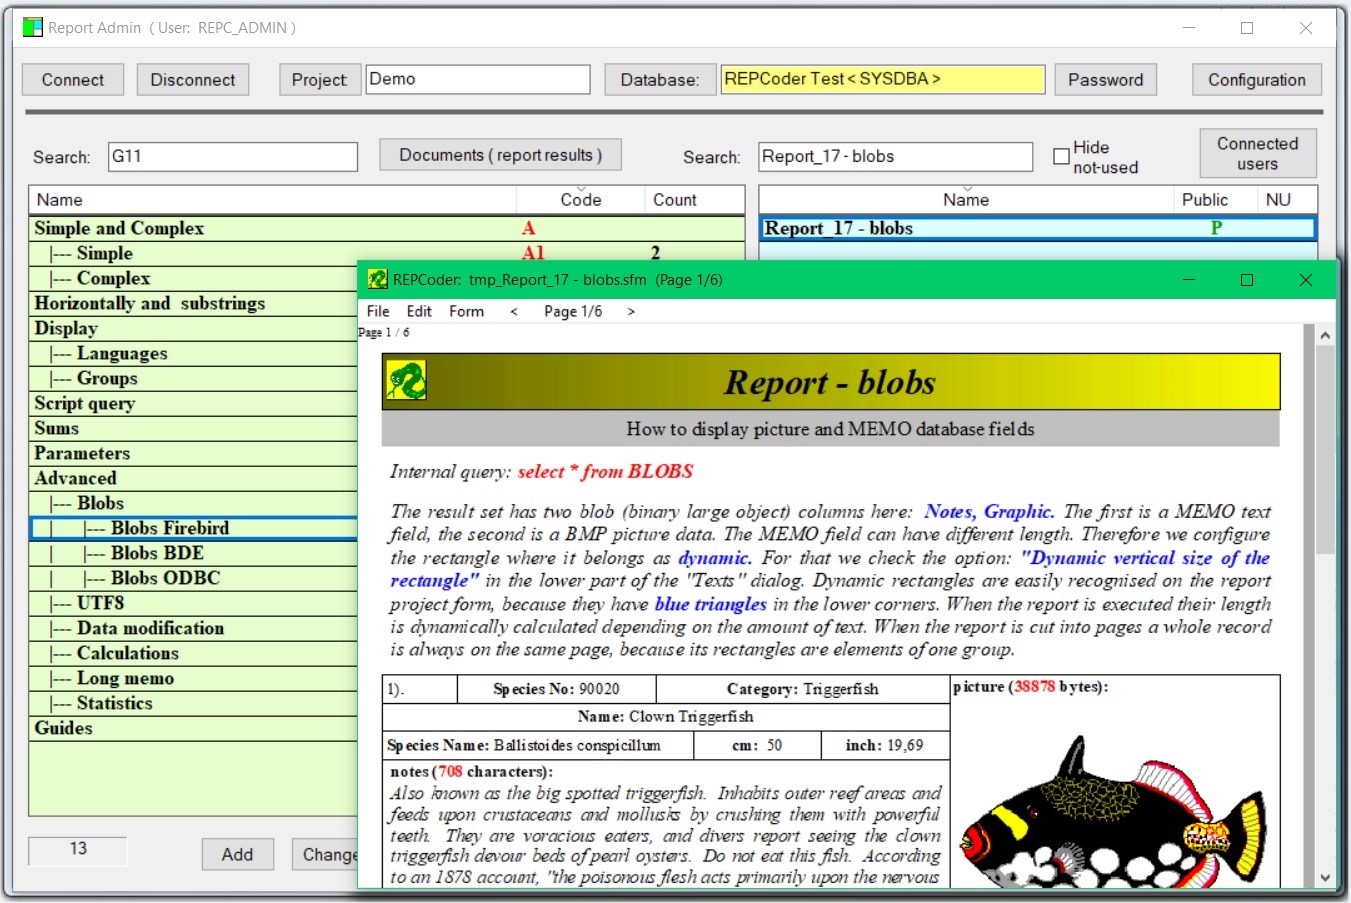
Task: Select the Simple tree row
Action: (x=387, y=253)
